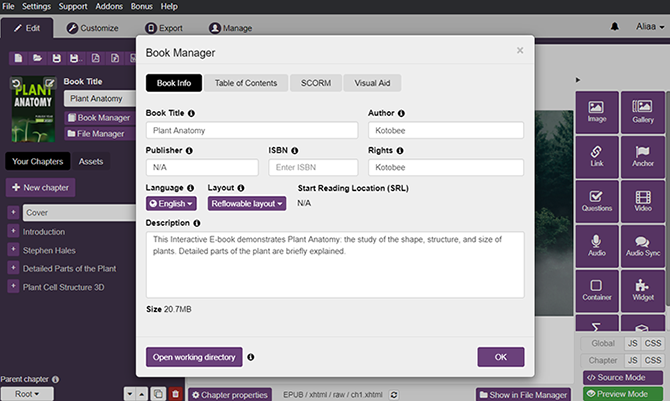The width and height of the screenshot is (670, 401).
Task: Insert an Image element from the side panel
Action: (597, 112)
